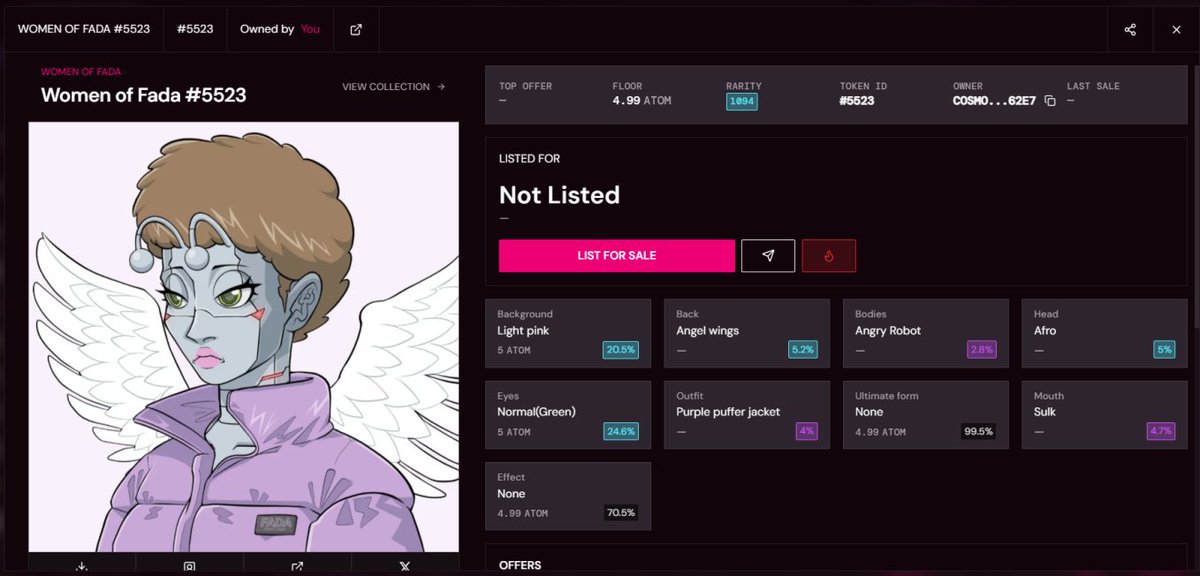Open the Head Afro trait card
The height and width of the screenshot is (576, 1200).
1104,333
